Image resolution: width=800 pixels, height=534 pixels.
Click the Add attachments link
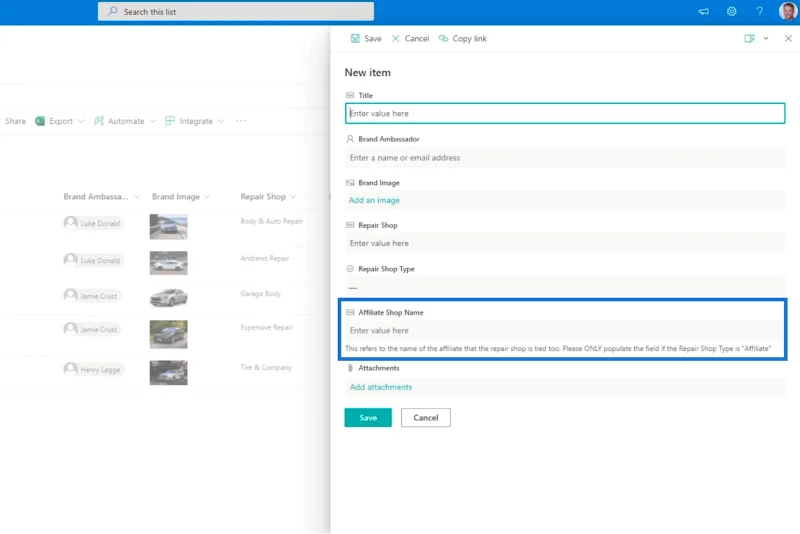click(x=381, y=387)
